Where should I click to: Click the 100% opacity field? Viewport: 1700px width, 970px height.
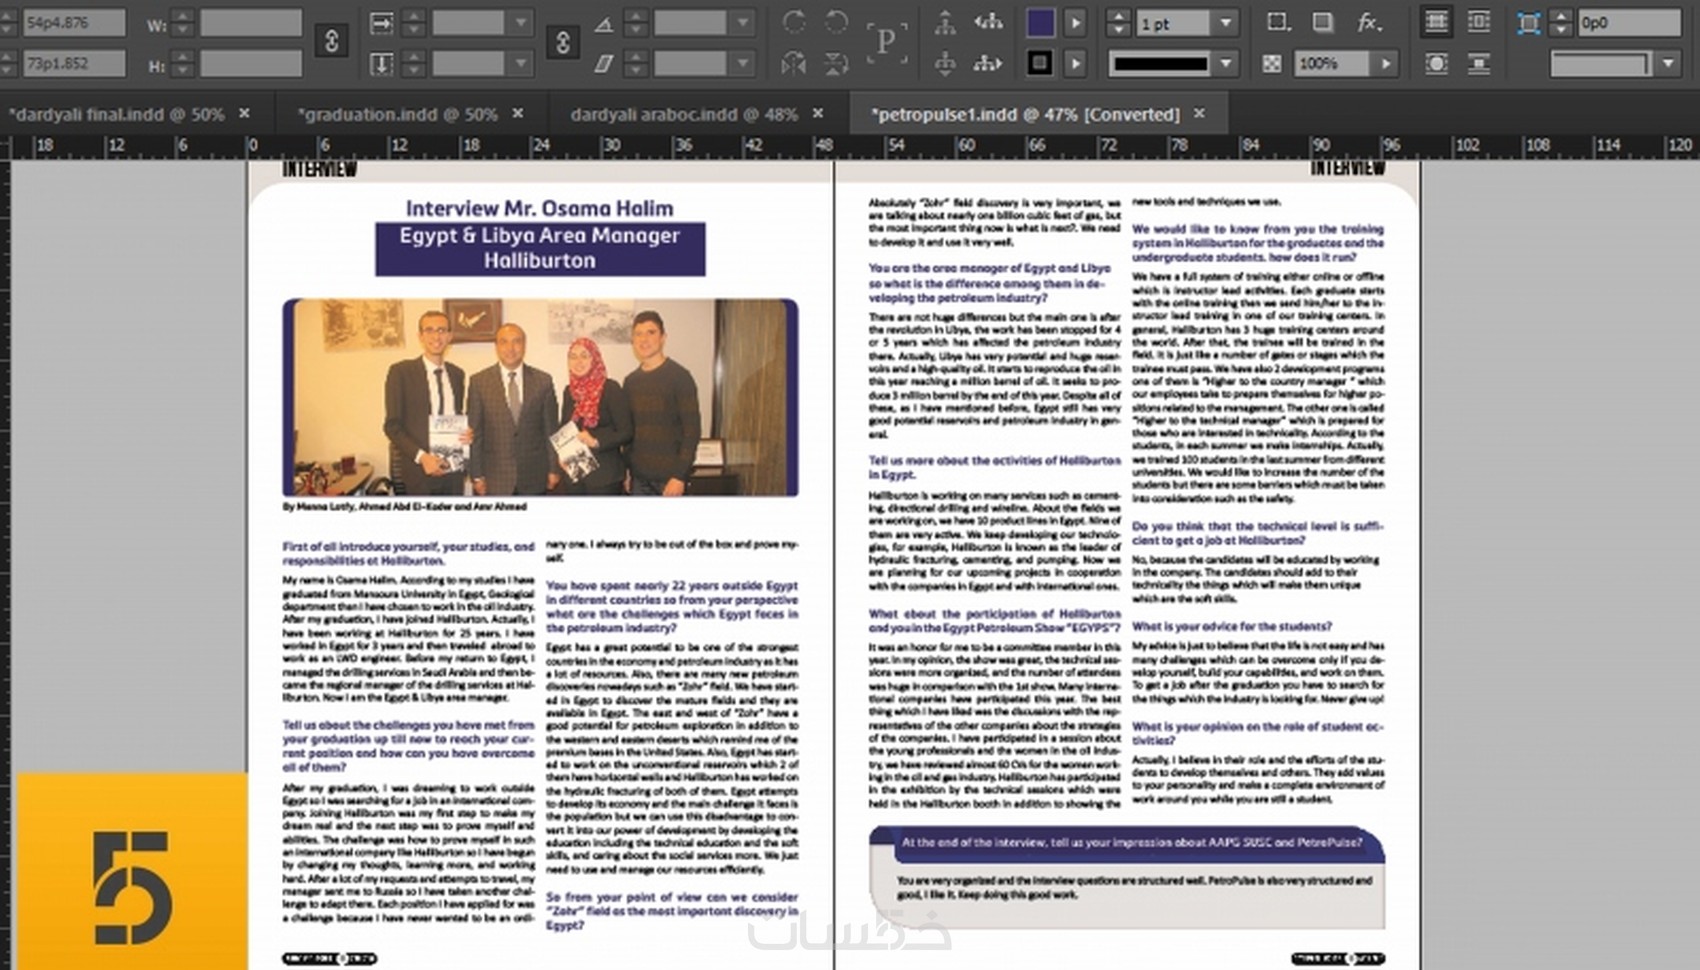[1332, 63]
